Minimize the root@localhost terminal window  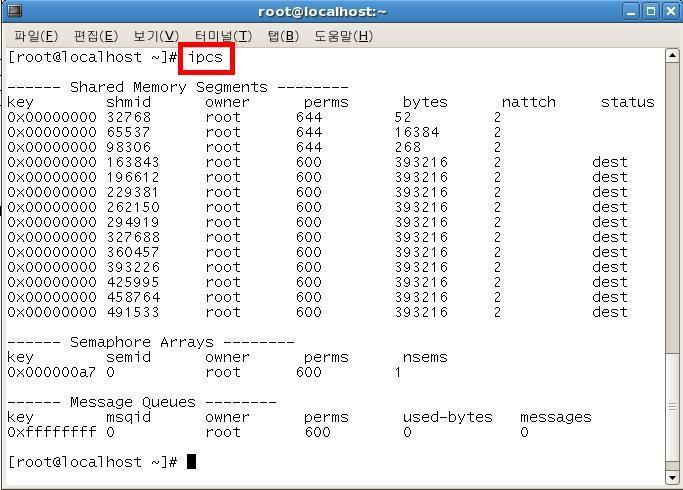pos(631,11)
